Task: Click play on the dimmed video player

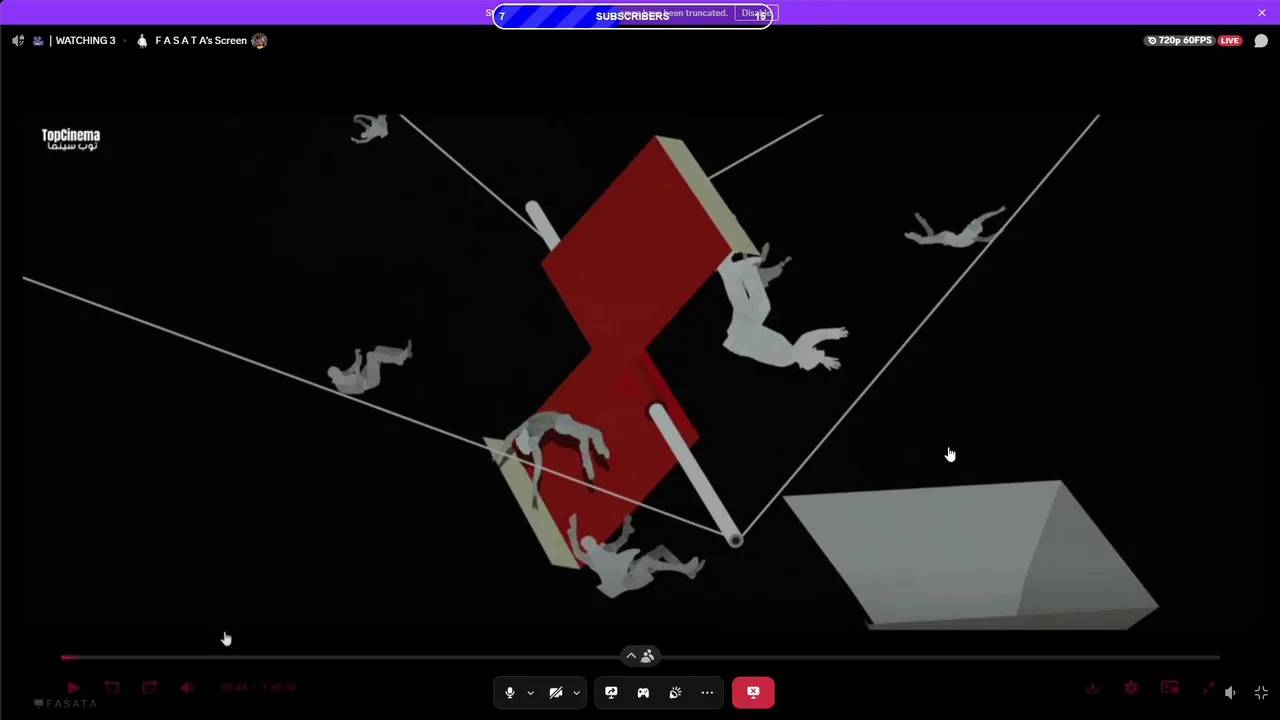Action: click(x=73, y=688)
